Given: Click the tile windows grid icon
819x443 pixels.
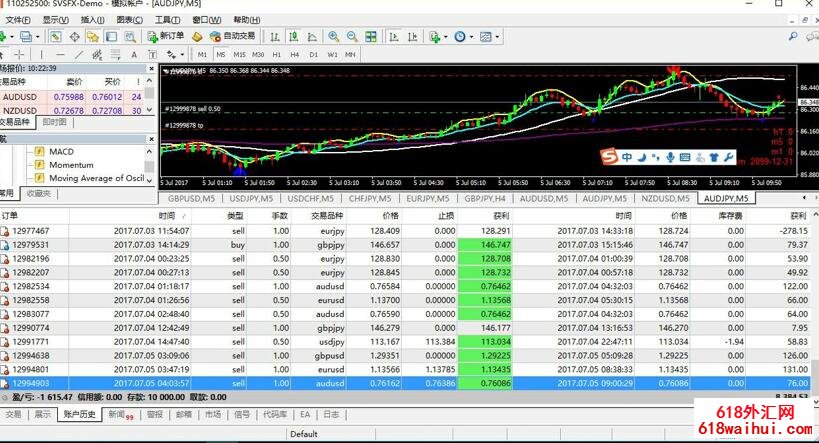Looking at the screenshot, I should pyautogui.click(x=371, y=37).
